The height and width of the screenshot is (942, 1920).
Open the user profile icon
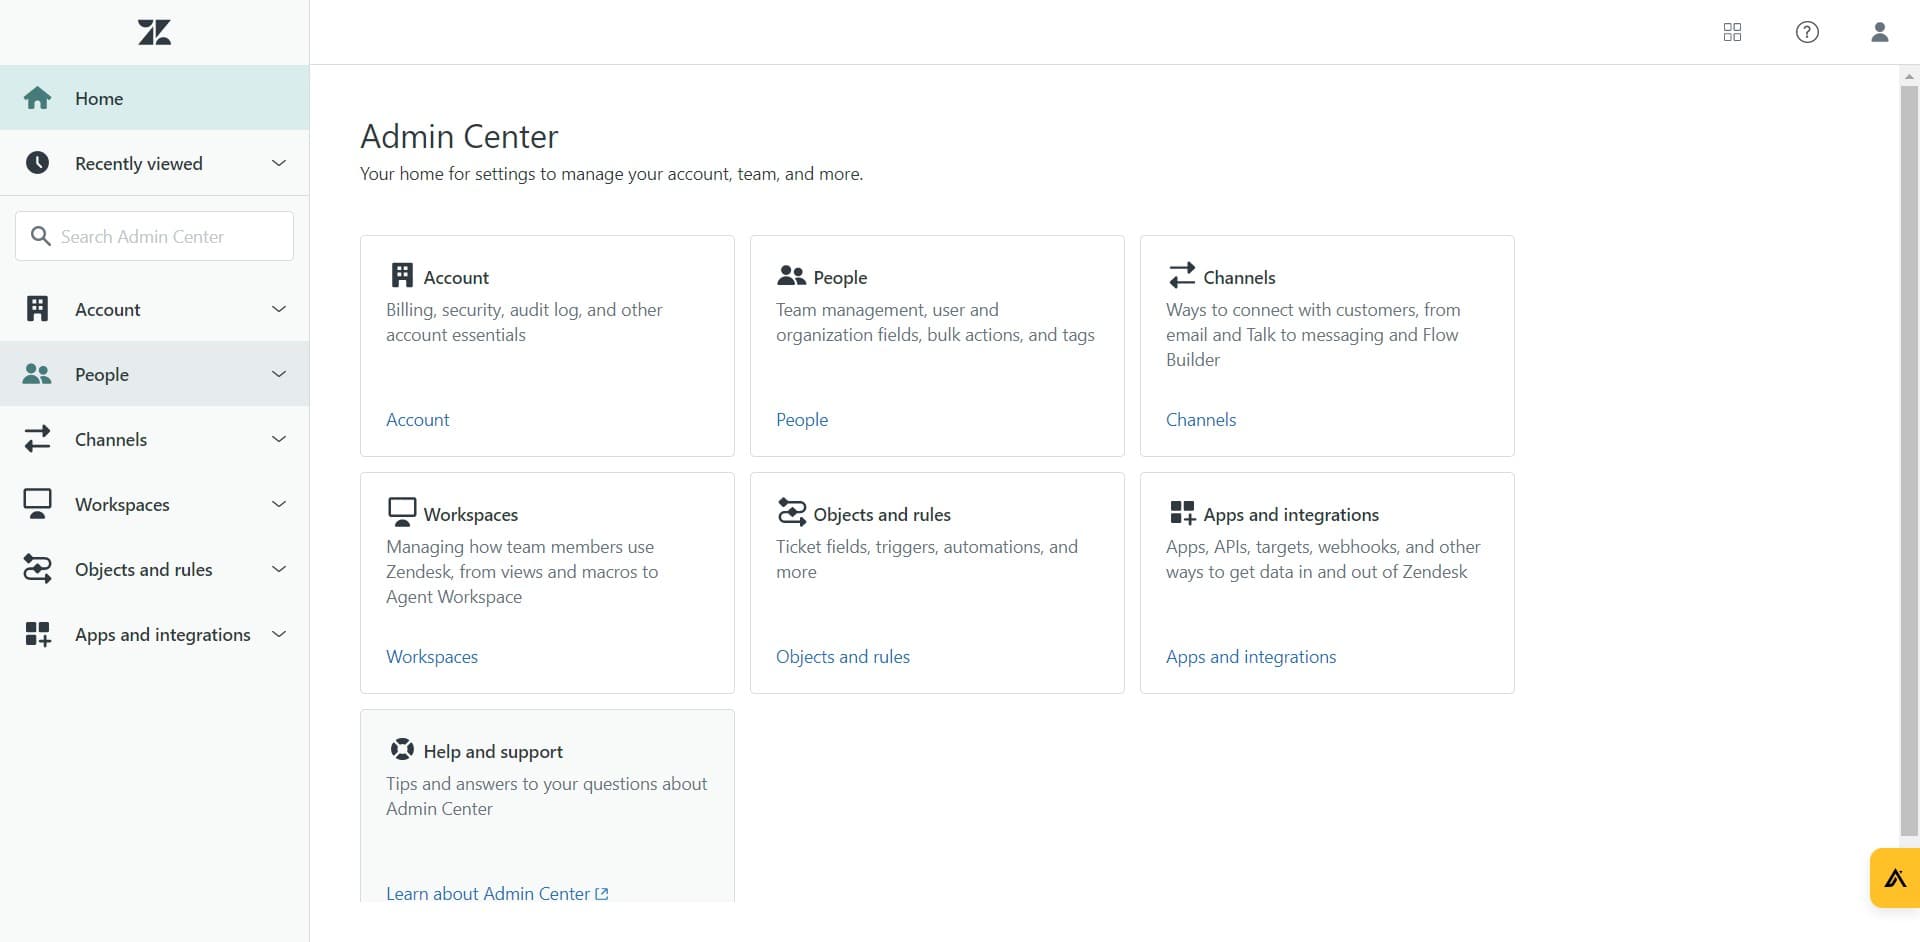[1879, 32]
